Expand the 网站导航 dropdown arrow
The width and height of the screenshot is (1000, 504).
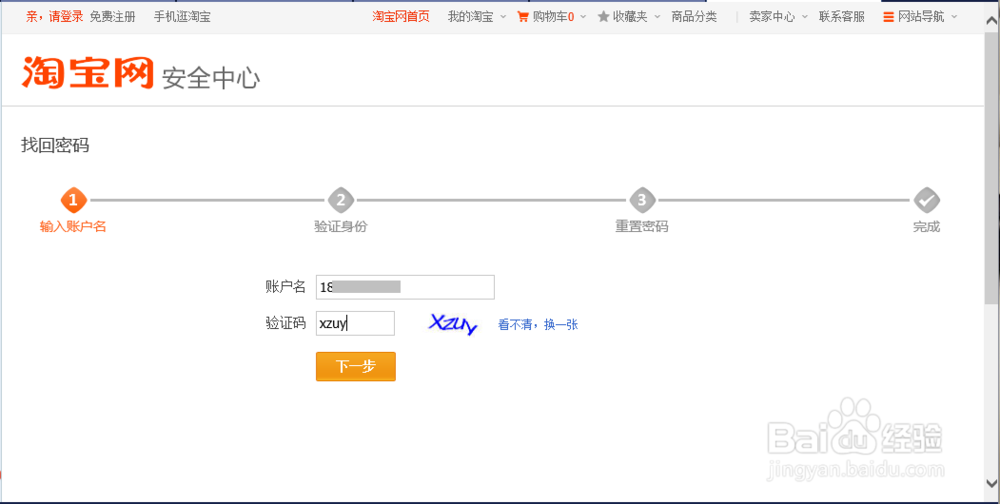[x=954, y=17]
